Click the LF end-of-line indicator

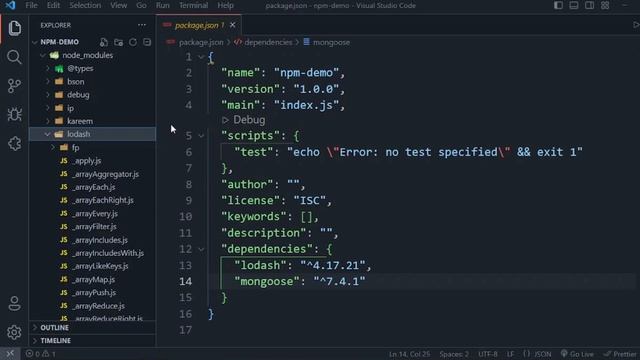pos(510,354)
